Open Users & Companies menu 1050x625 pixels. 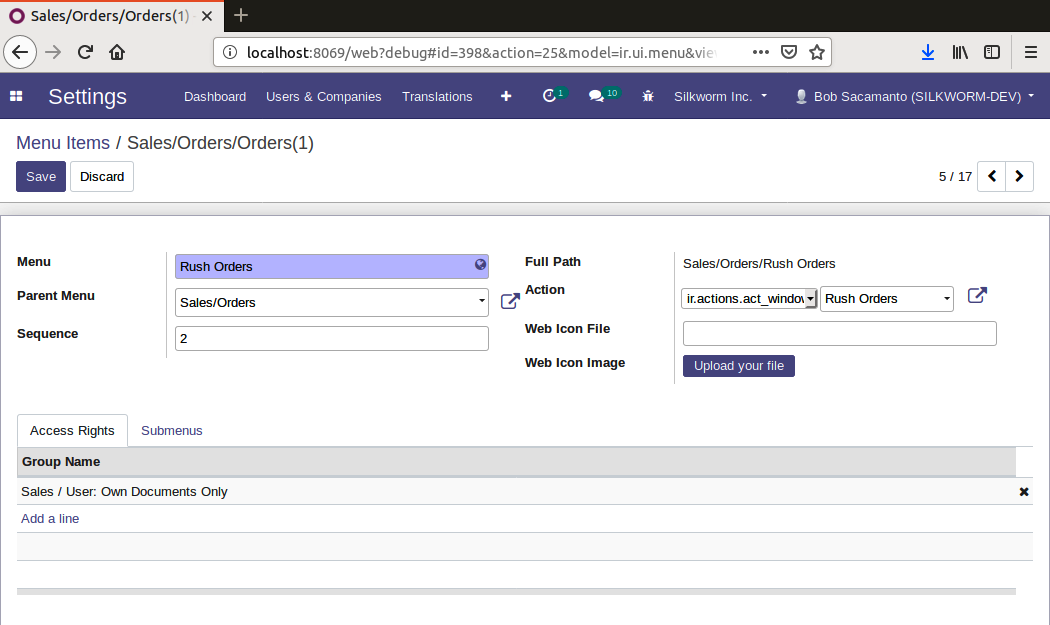coord(323,96)
